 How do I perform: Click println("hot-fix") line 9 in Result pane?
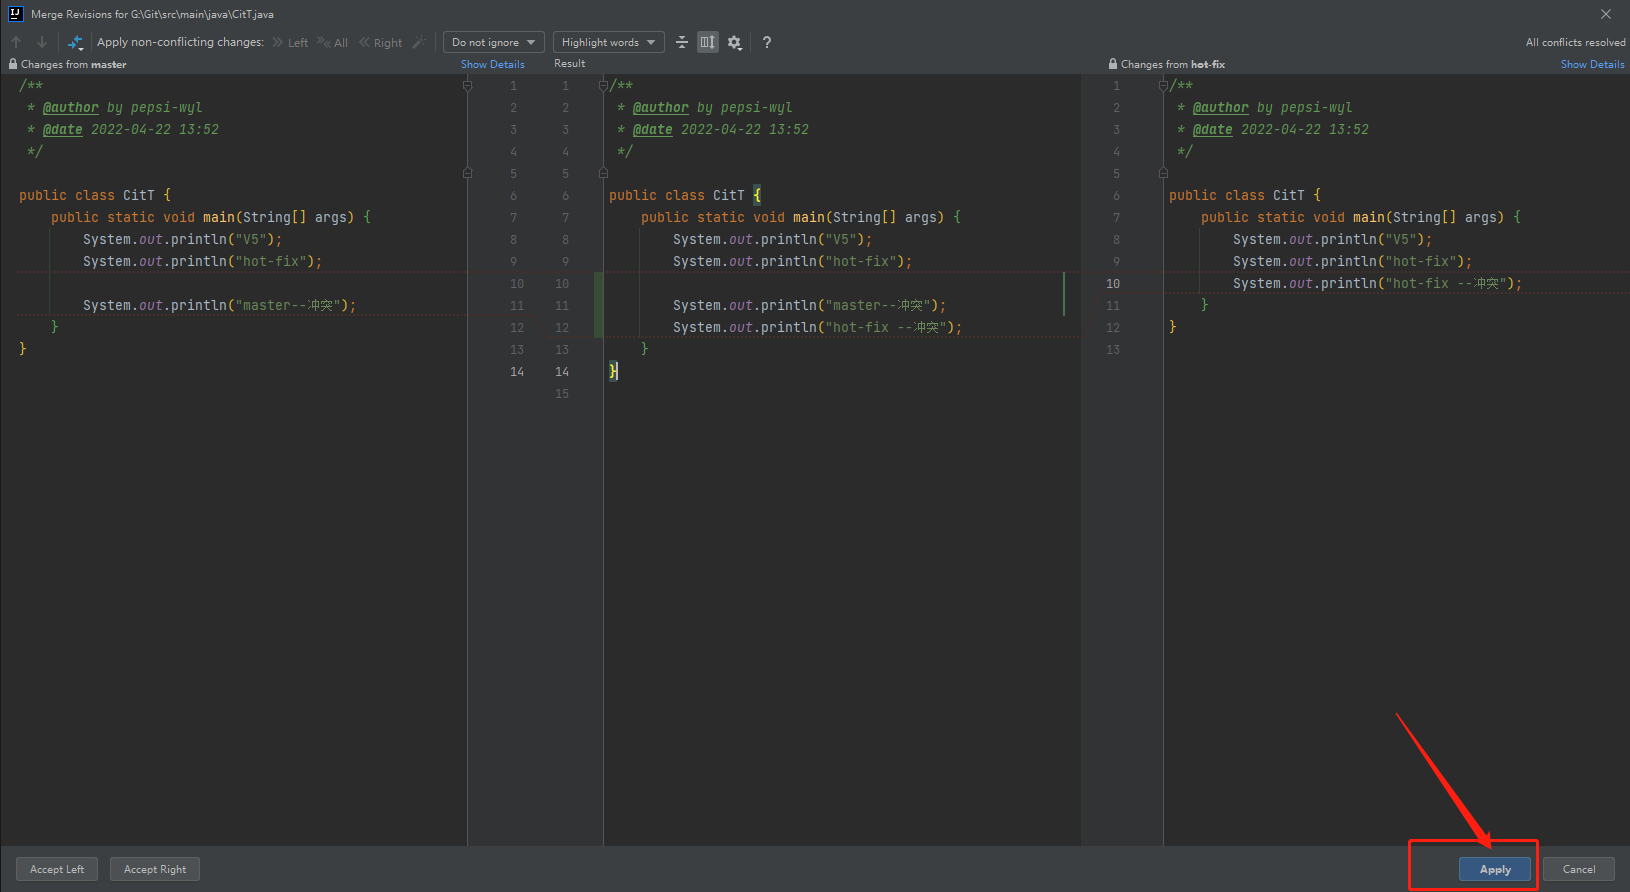(x=792, y=261)
